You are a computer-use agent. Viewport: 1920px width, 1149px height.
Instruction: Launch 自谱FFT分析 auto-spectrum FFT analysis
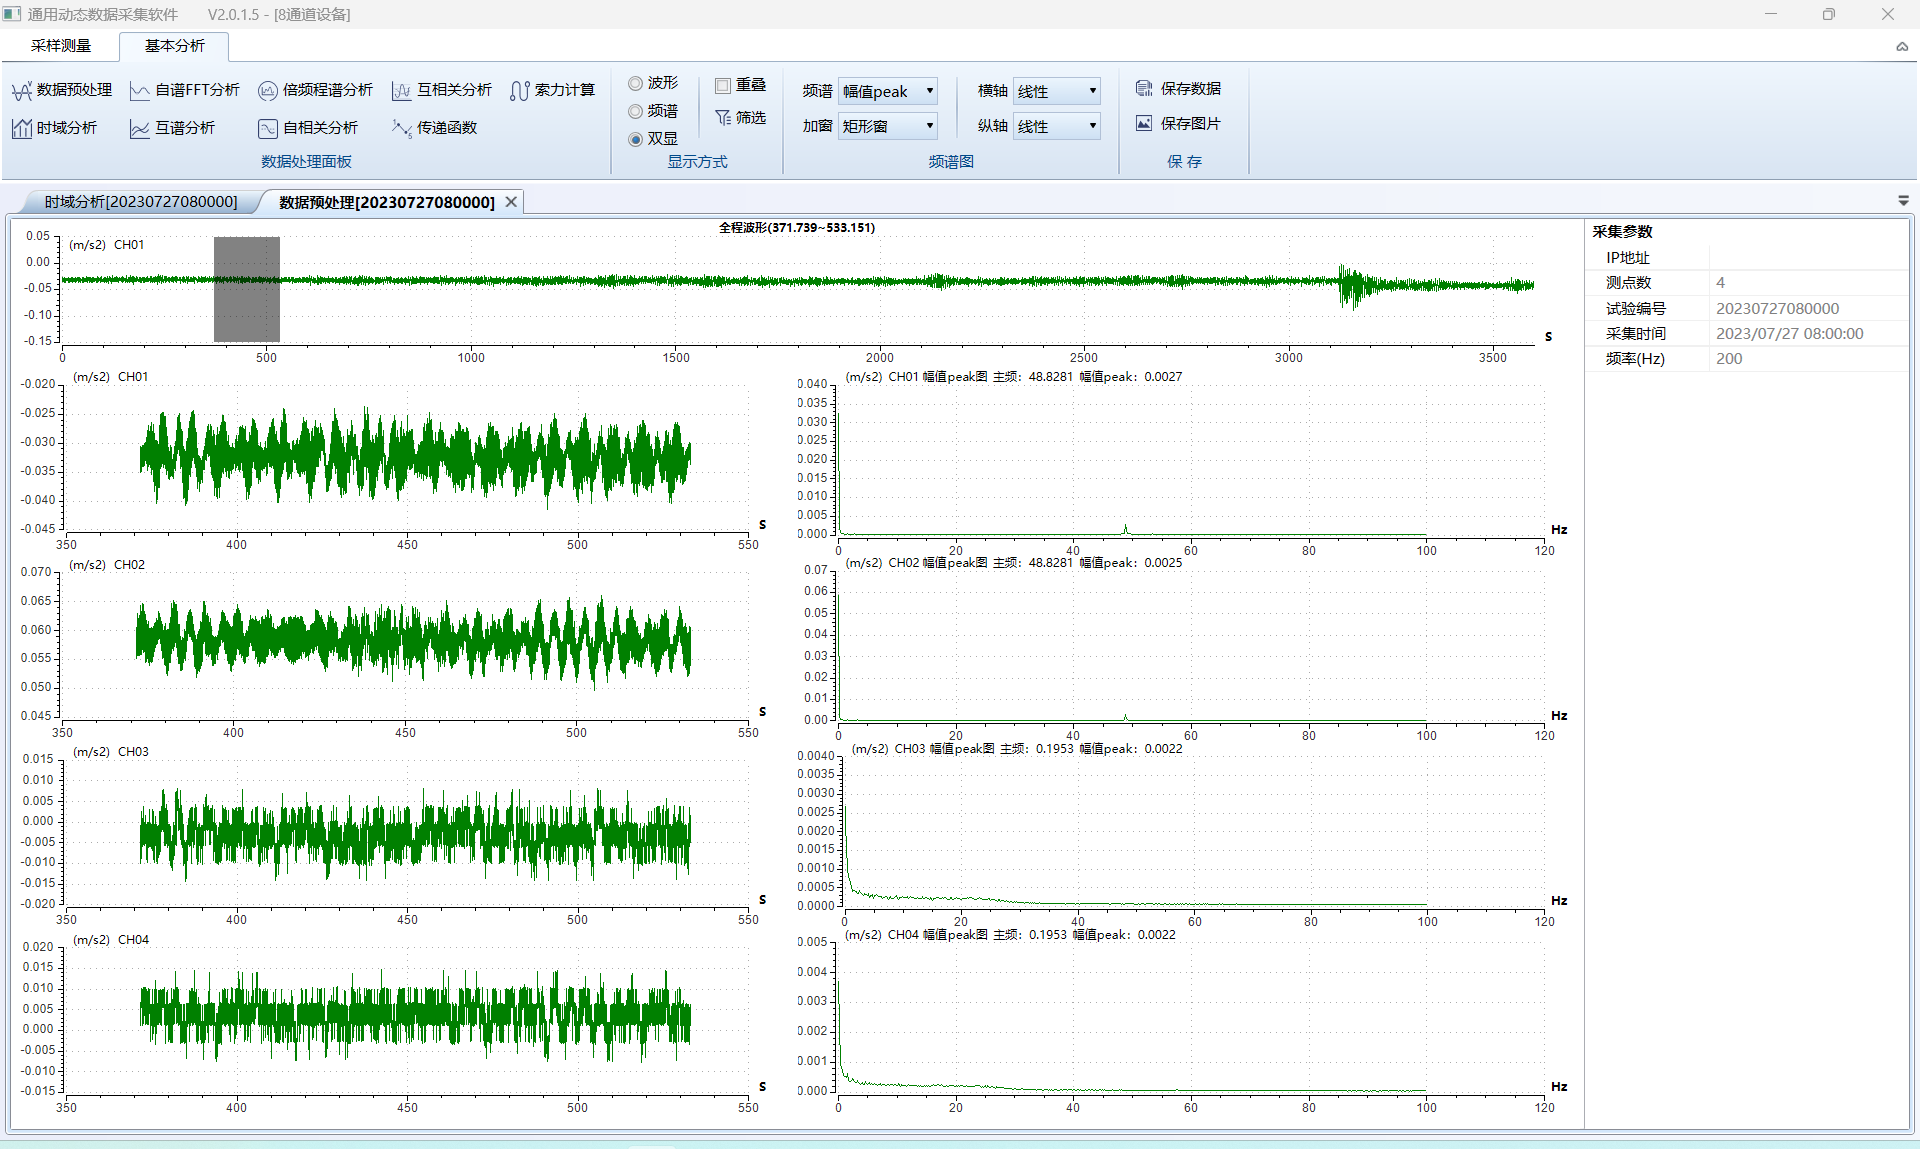point(185,90)
